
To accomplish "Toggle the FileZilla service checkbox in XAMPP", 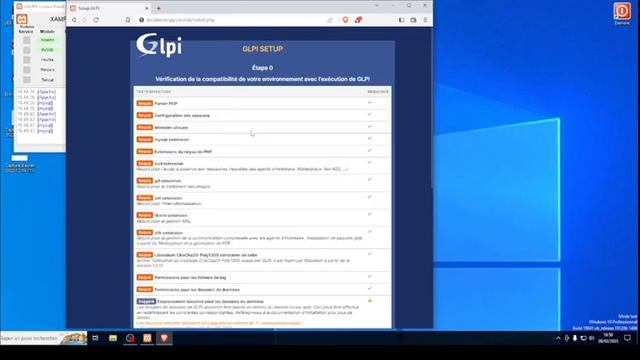I will (x=27, y=60).
